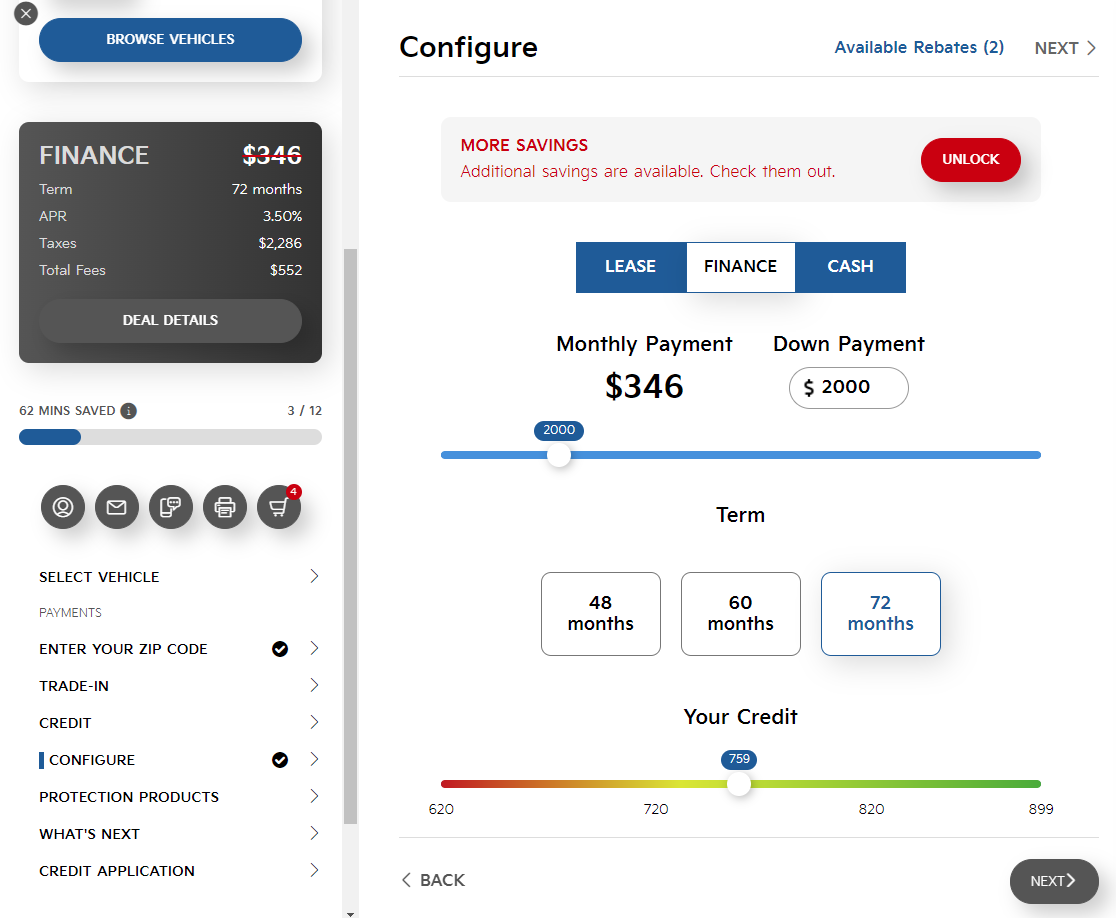Click the red Unlock button

[x=970, y=160]
